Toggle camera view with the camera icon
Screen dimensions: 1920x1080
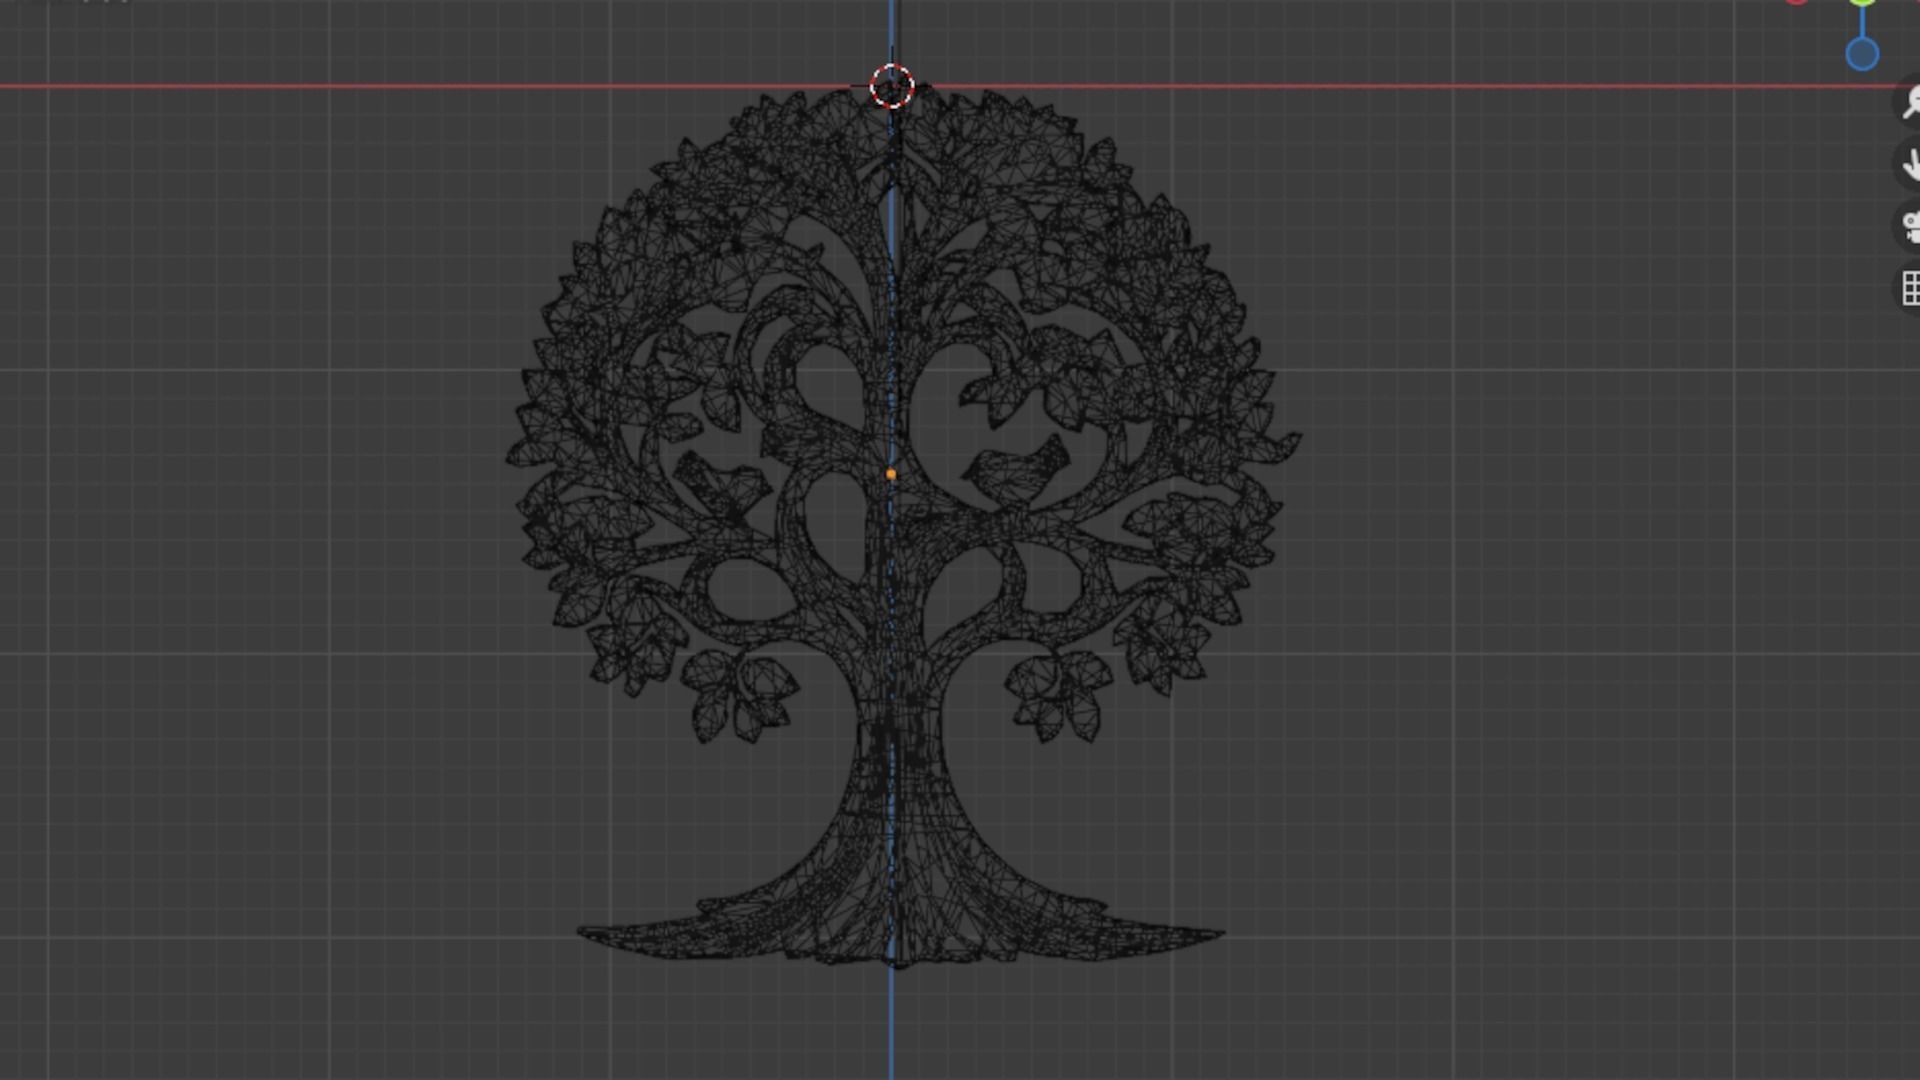point(1909,226)
